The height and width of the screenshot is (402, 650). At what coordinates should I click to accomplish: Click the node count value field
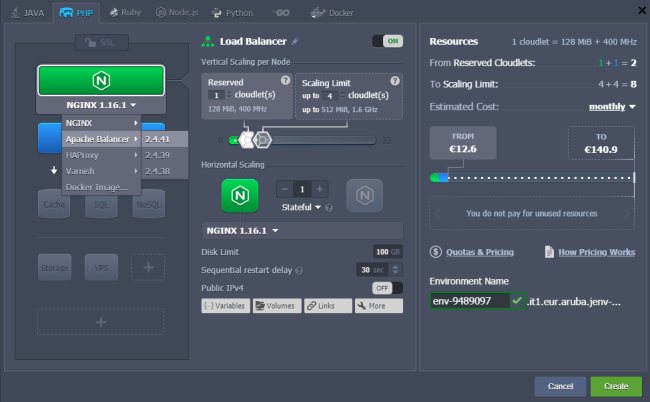coord(302,189)
